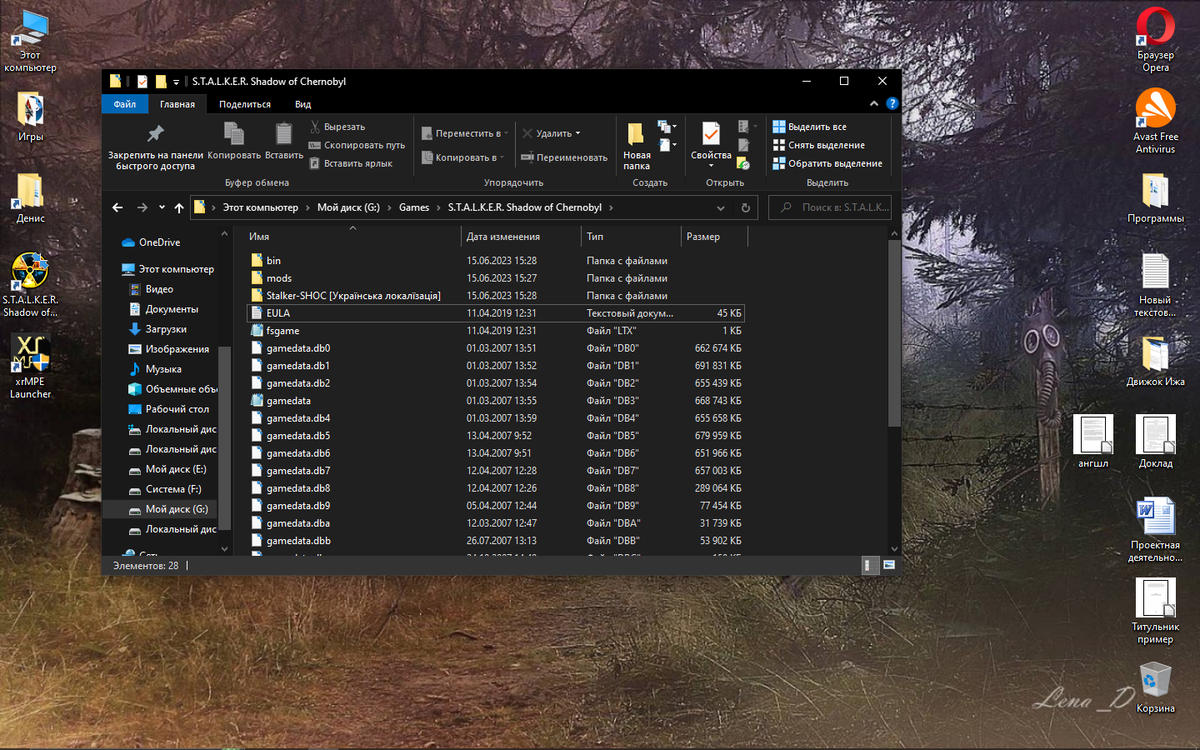The width and height of the screenshot is (1200, 750).
Task: Expand the OneDrive tree node
Action: [112, 242]
